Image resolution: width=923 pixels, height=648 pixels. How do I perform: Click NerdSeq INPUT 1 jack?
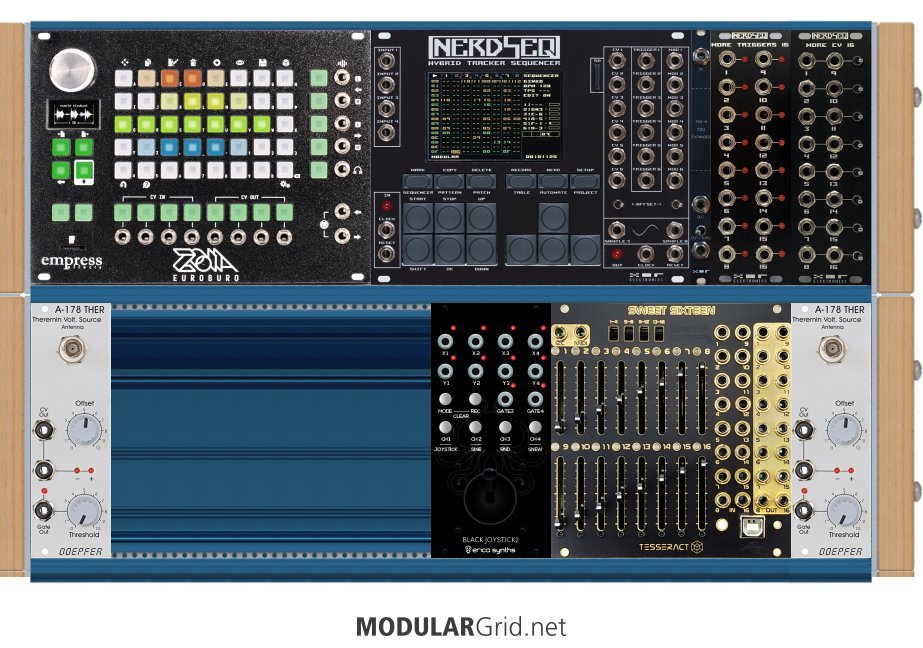click(x=386, y=61)
